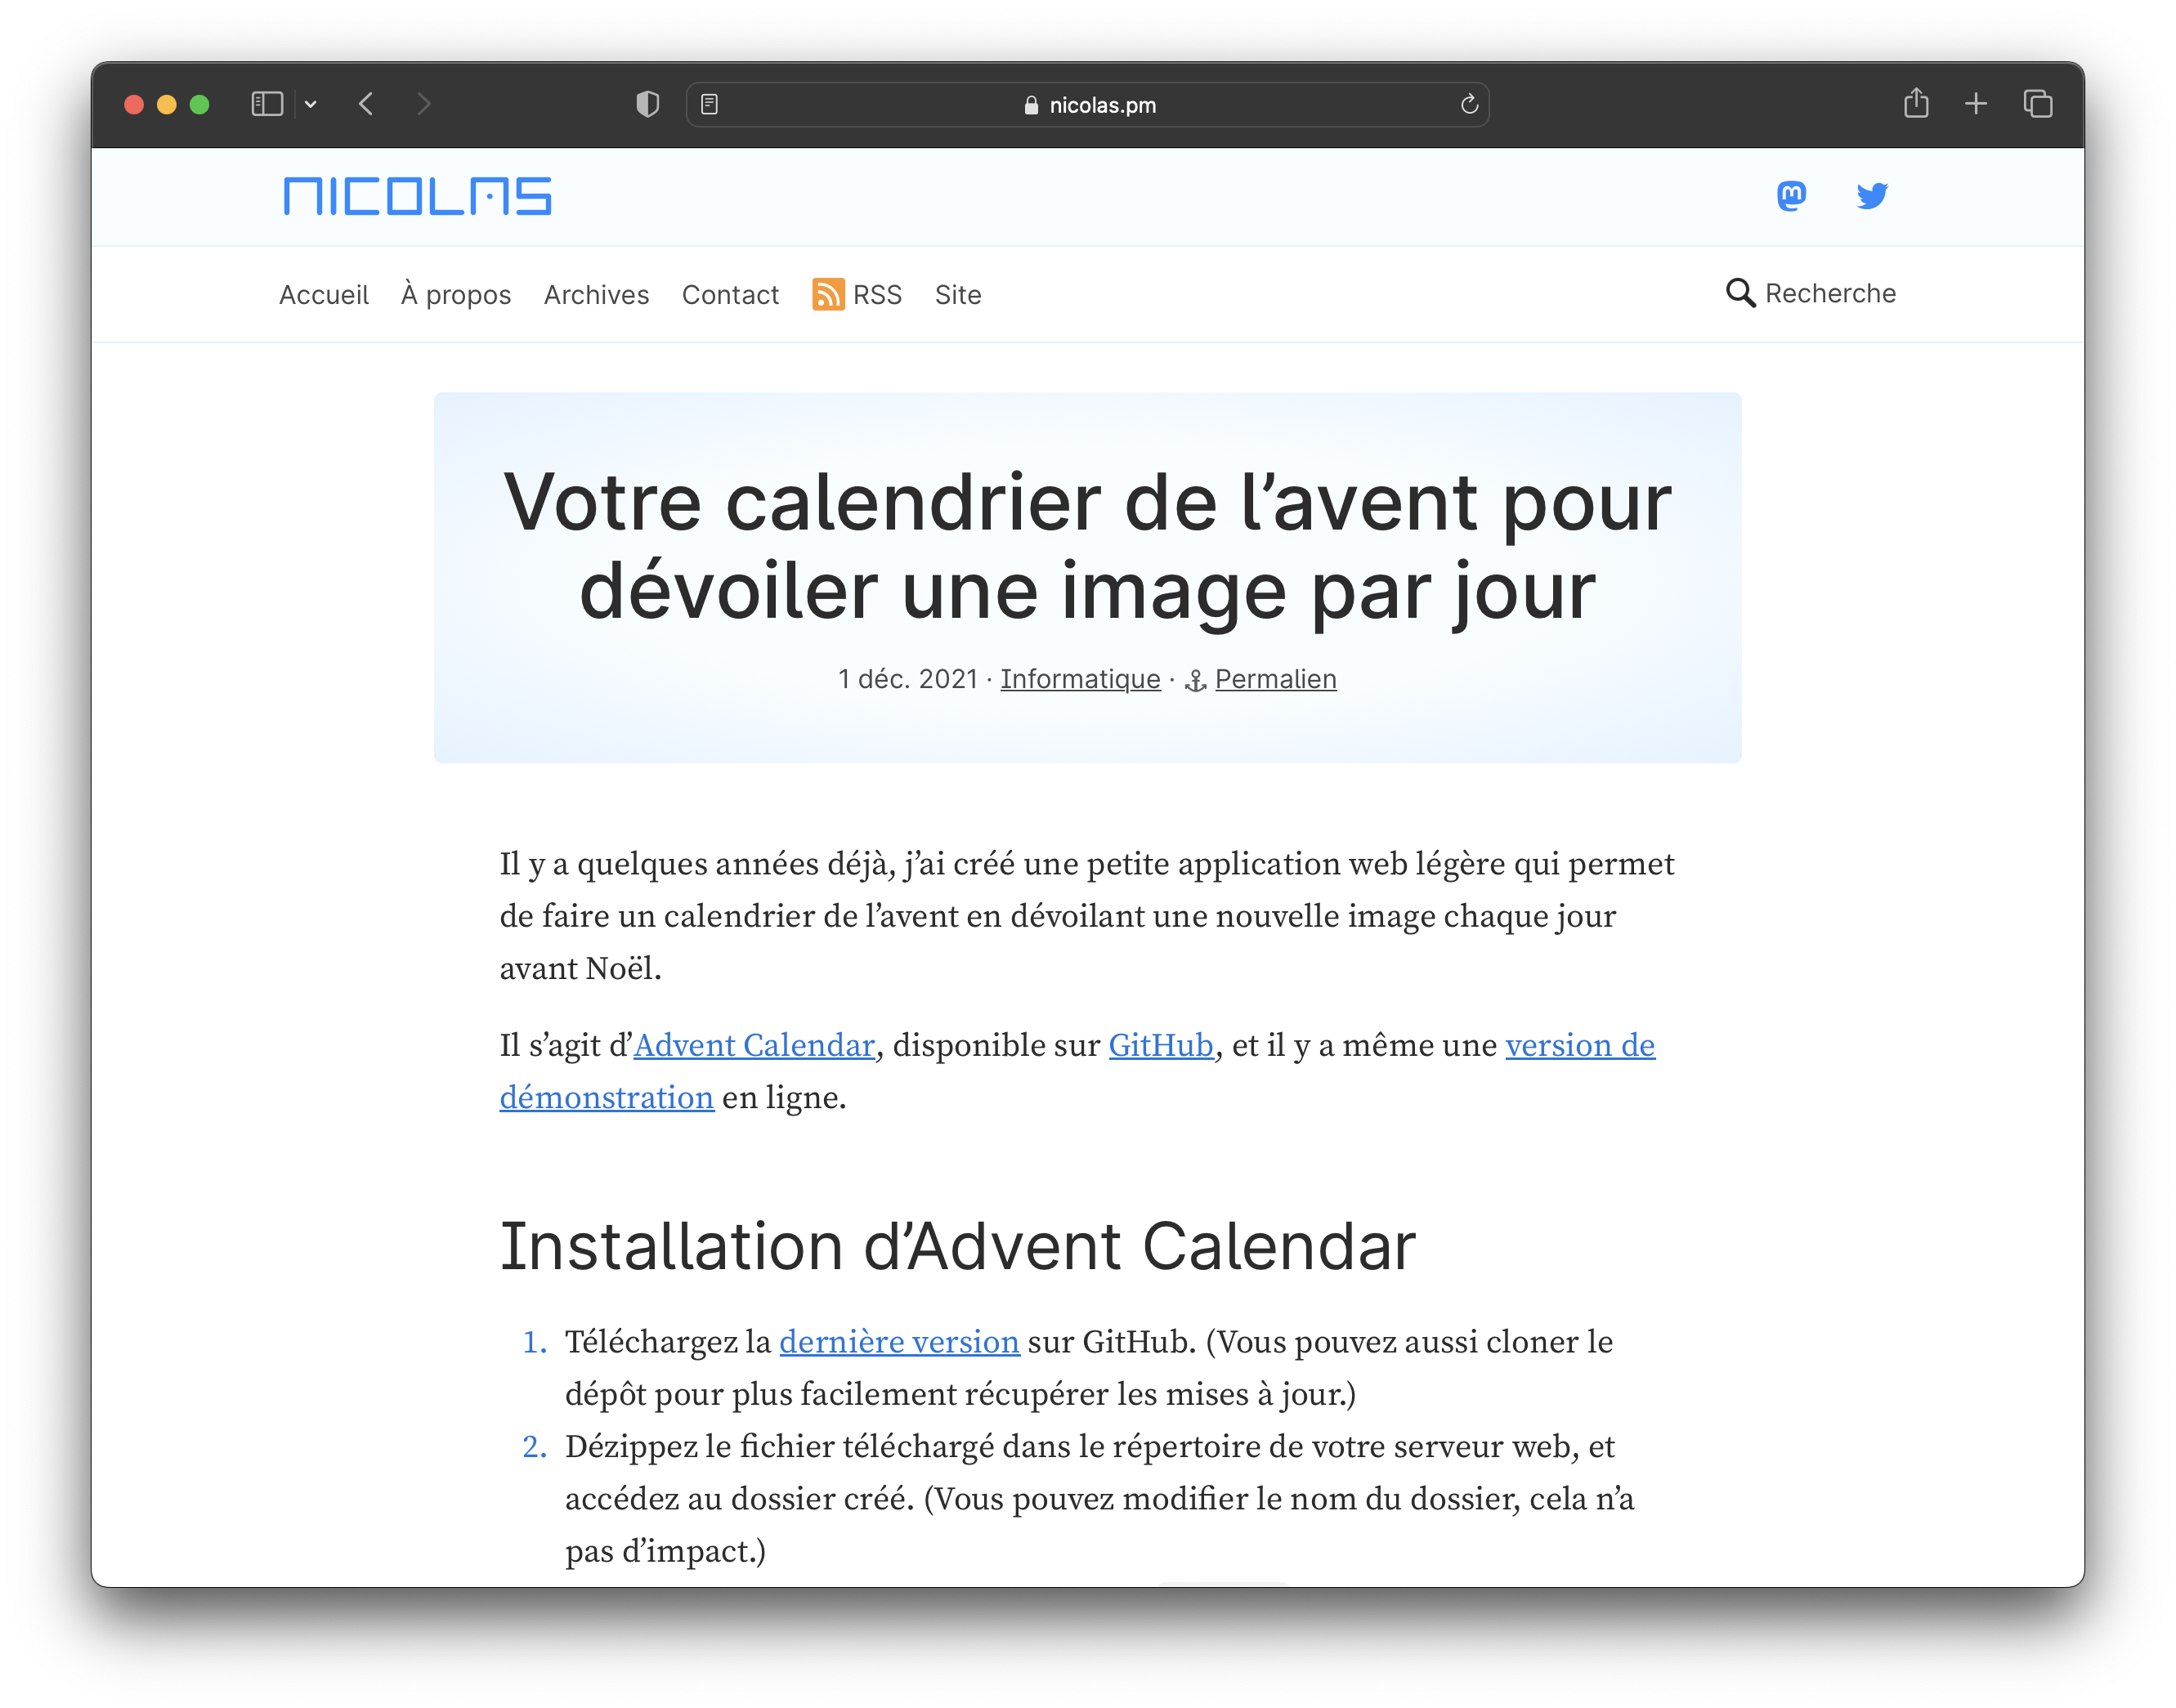Open the Accueil menu item
The width and height of the screenshot is (2176, 1708).
pos(325,293)
